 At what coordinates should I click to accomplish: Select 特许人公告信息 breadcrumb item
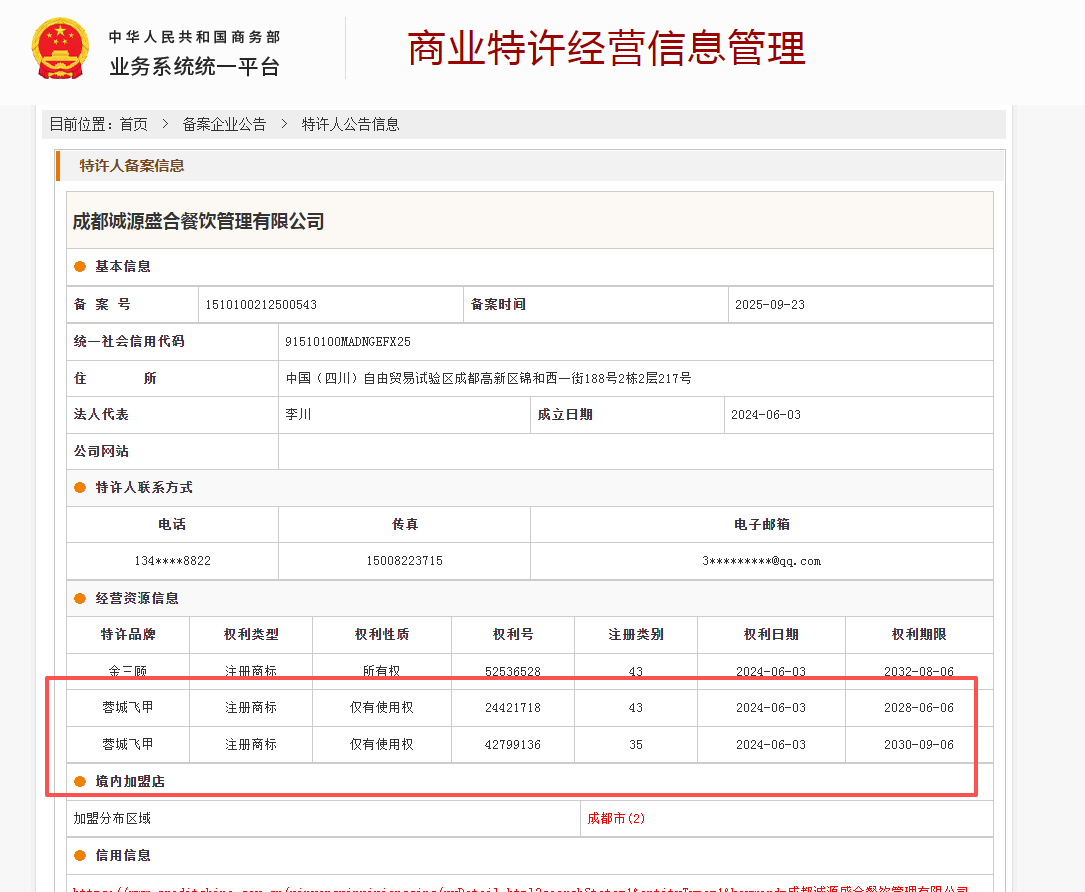click(350, 125)
